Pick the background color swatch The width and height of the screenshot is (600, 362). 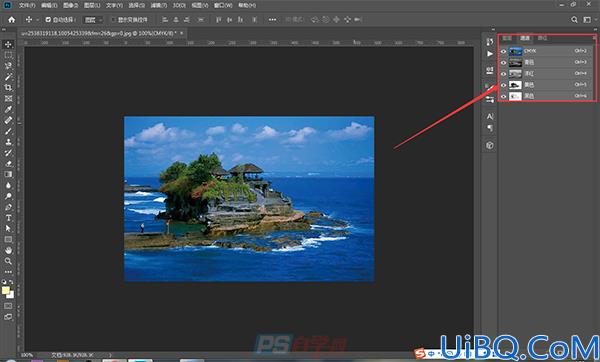coord(11,295)
